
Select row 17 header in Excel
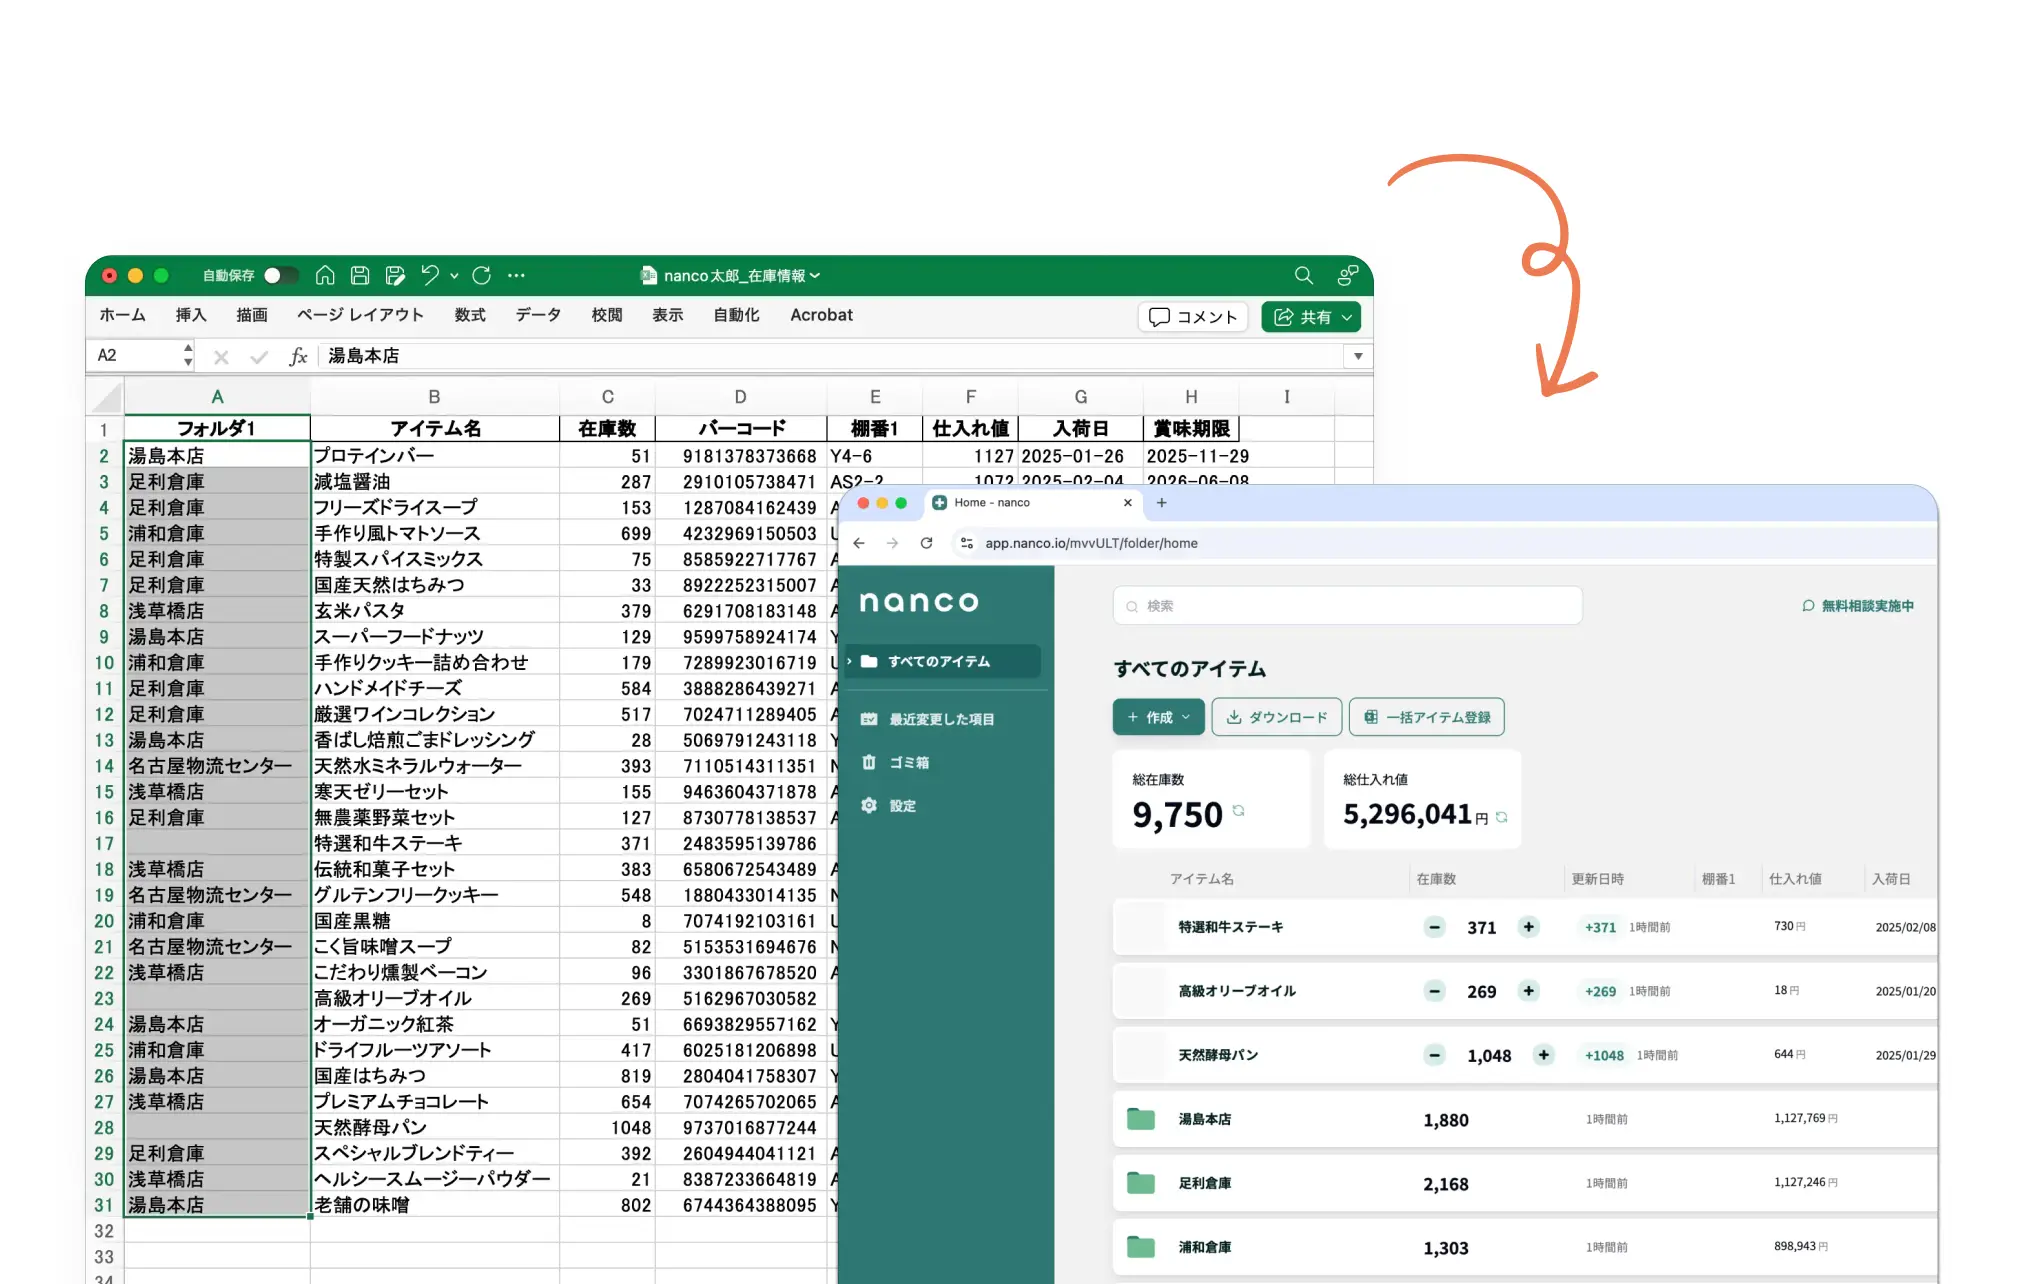click(x=104, y=843)
